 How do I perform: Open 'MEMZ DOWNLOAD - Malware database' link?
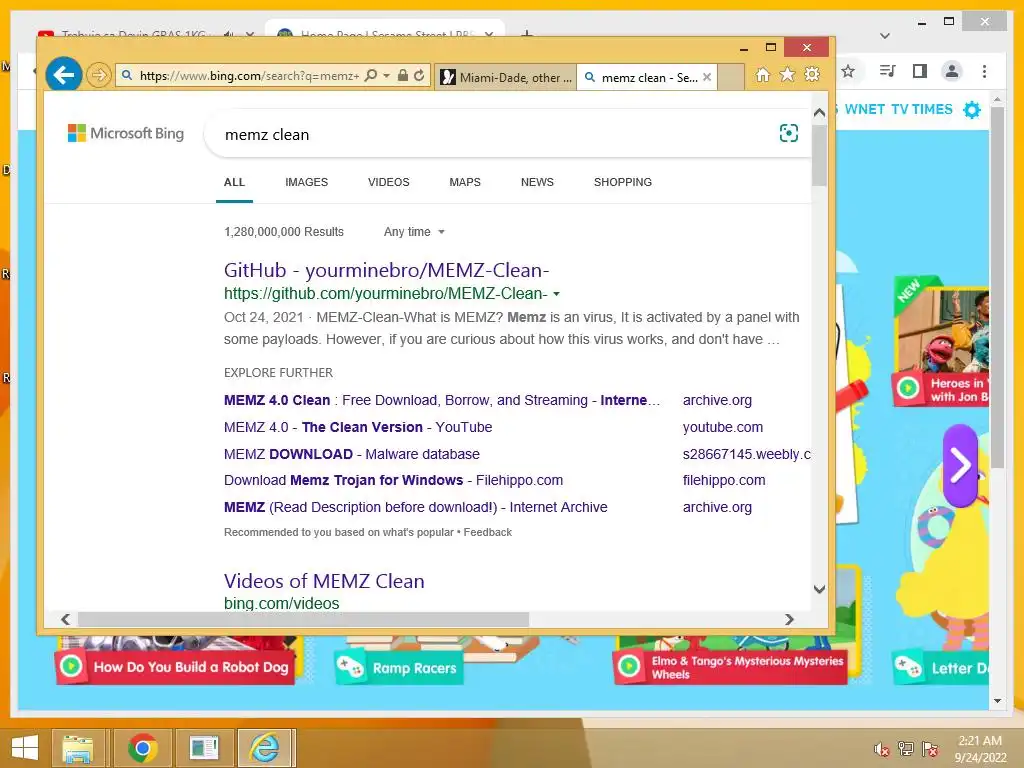pyautogui.click(x=351, y=454)
